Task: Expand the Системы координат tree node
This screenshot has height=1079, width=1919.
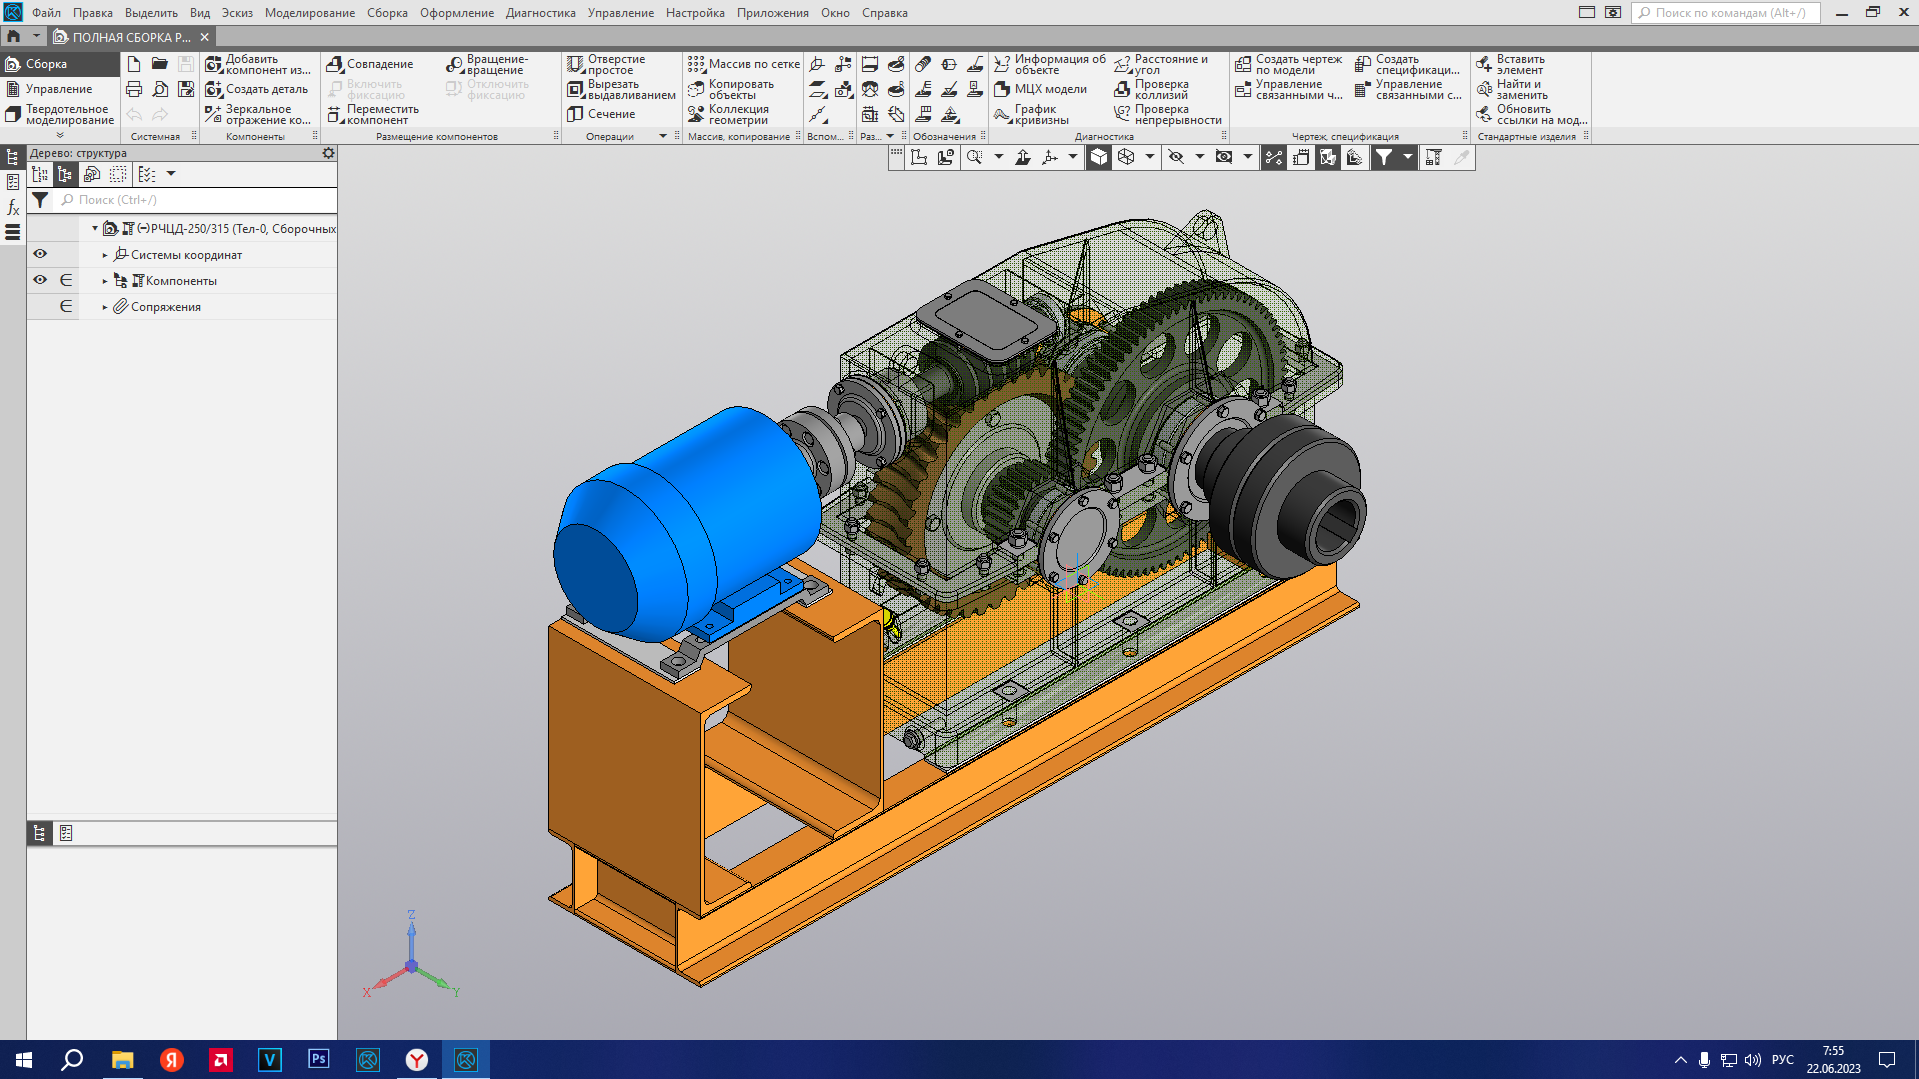Action: (105, 255)
